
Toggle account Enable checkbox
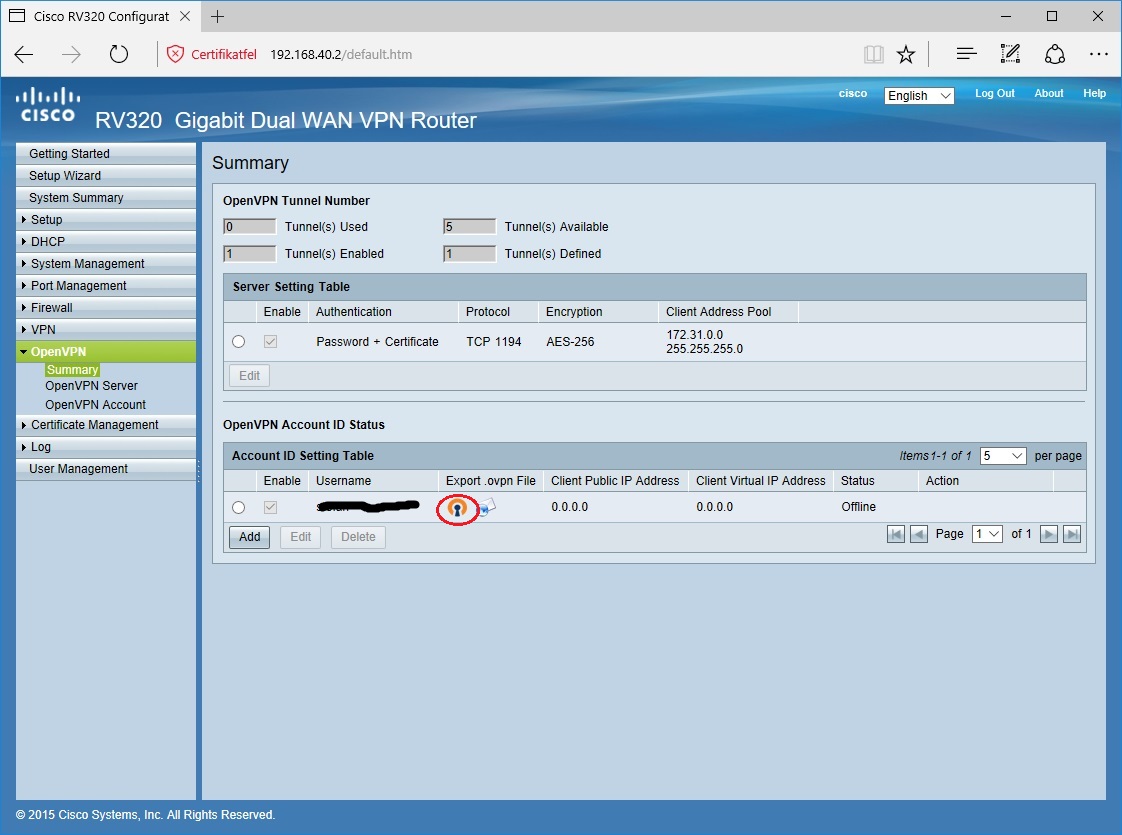tap(270, 507)
